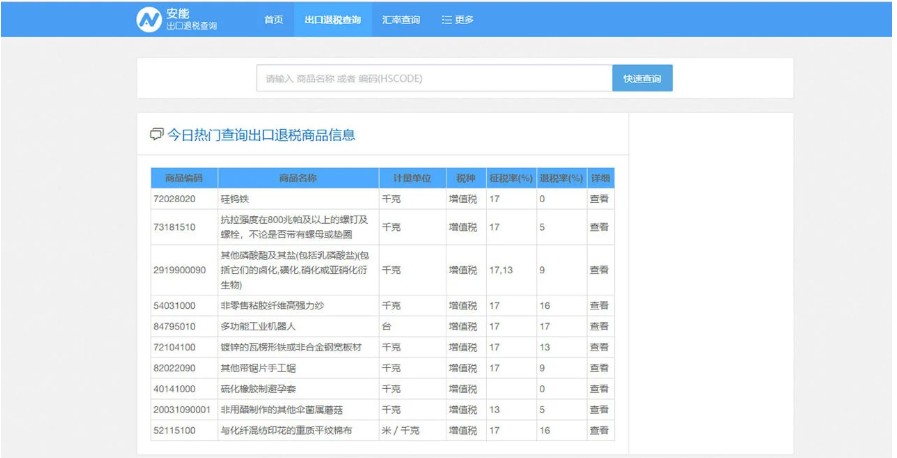The height and width of the screenshot is (458, 897).
Task: Click the 退税率(%) column header
Action: (561, 178)
